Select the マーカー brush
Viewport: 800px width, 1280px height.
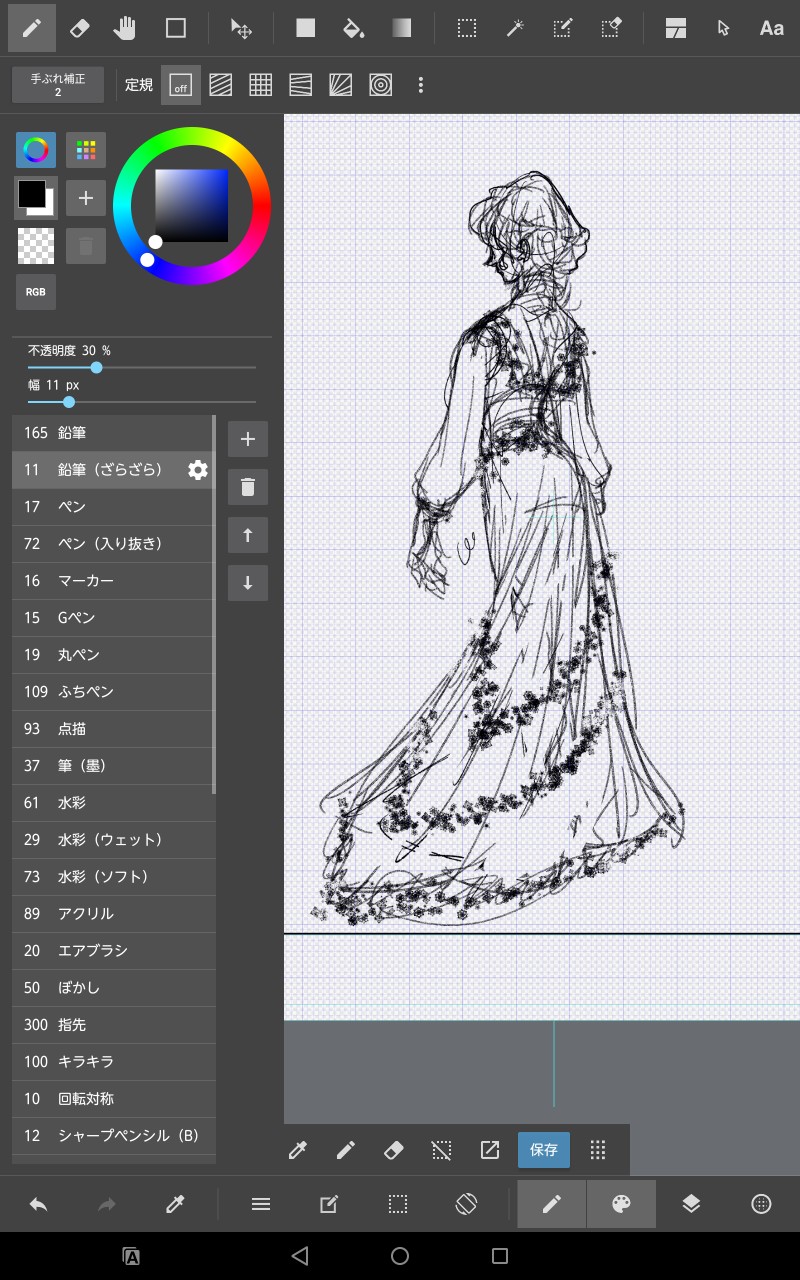[x=114, y=581]
